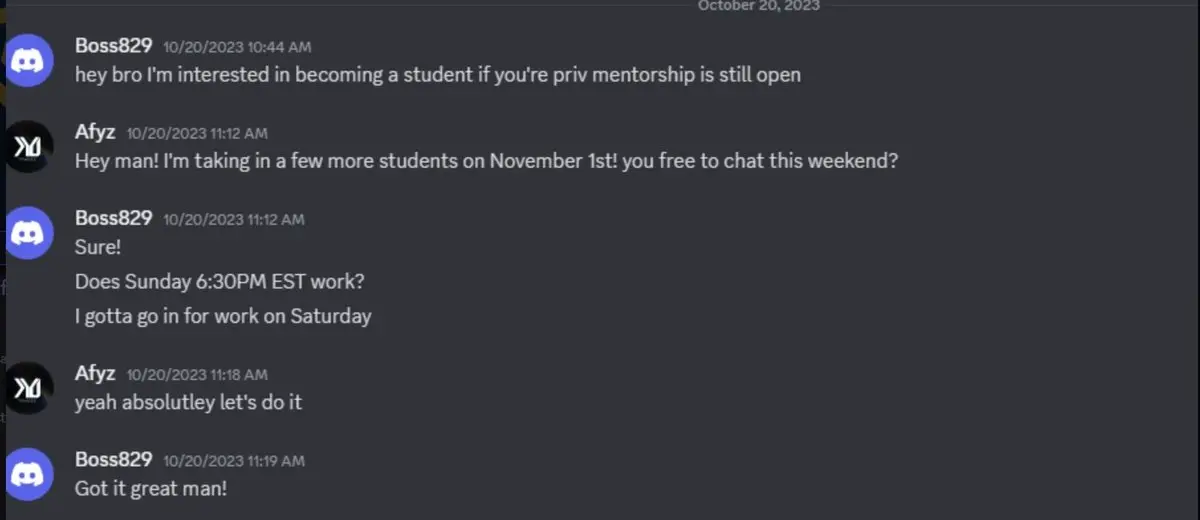Click the "I gotta go in for work on Saturday" message

[223, 316]
